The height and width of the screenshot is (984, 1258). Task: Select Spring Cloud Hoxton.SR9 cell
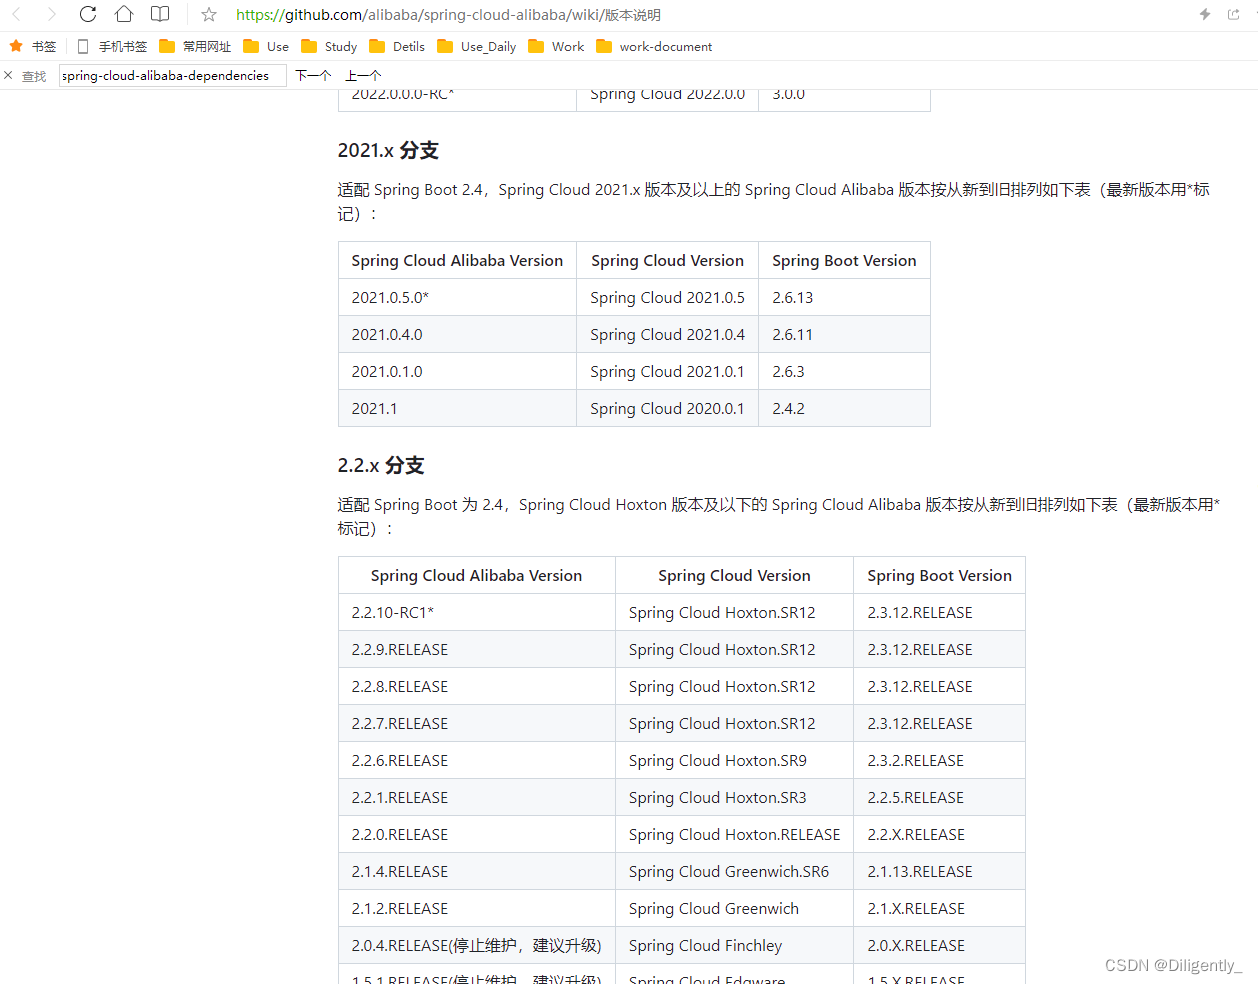coord(734,760)
